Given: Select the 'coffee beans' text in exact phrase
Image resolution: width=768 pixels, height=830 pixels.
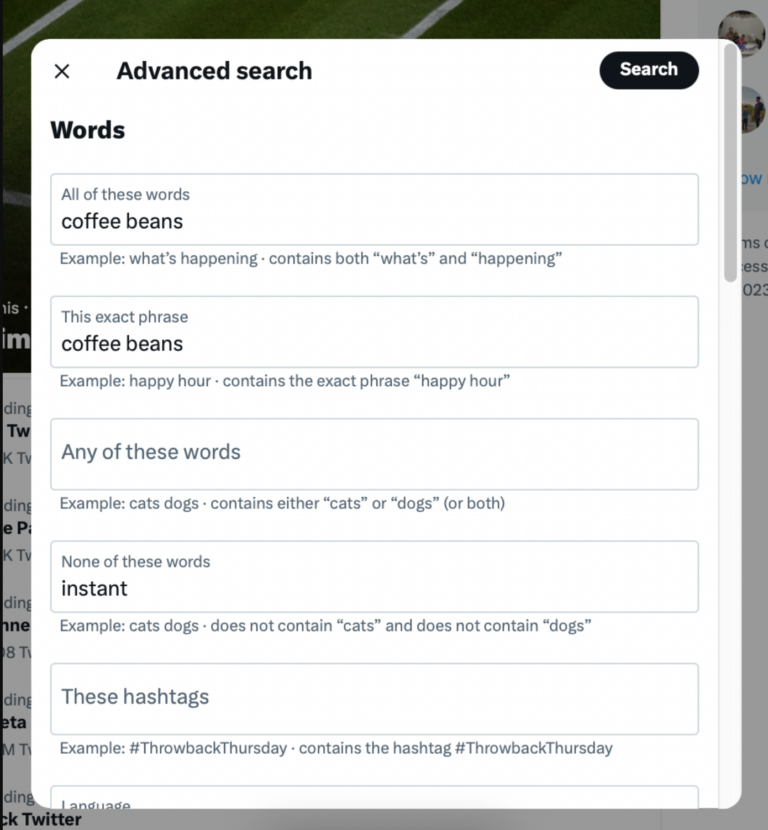Looking at the screenshot, I should point(121,344).
